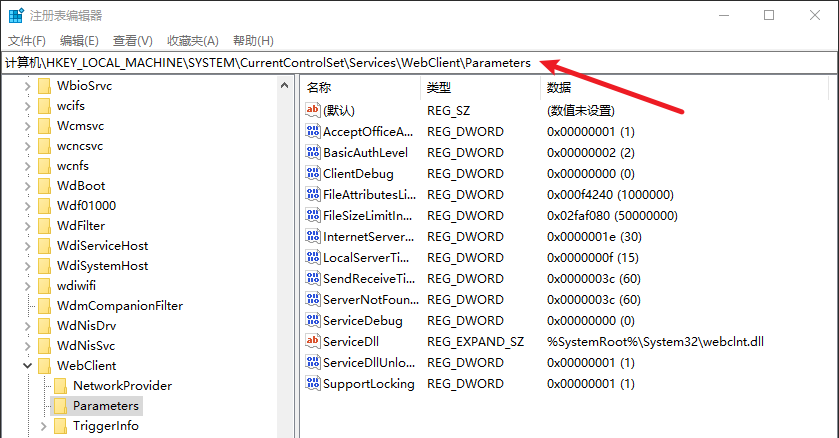839x438 pixels.
Task: Click the BasicAuthLevel DWORD value icon
Action: coord(312,153)
